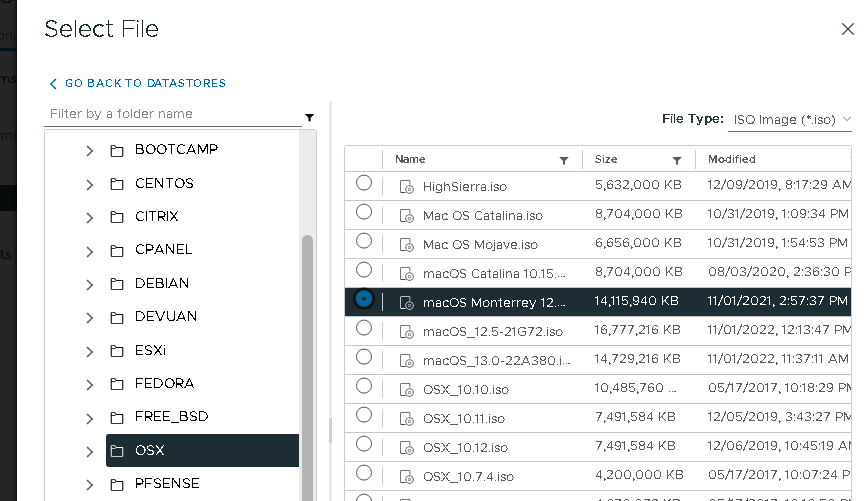Screen dimensions: 867x501
Task: Click the FREE_BSD folder icon
Action: click(x=117, y=418)
